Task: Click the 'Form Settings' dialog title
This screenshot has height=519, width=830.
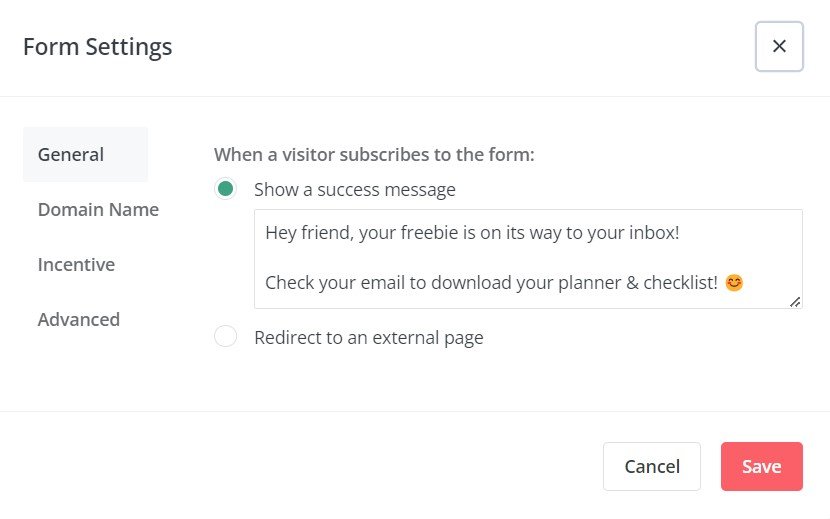Action: coord(98,47)
